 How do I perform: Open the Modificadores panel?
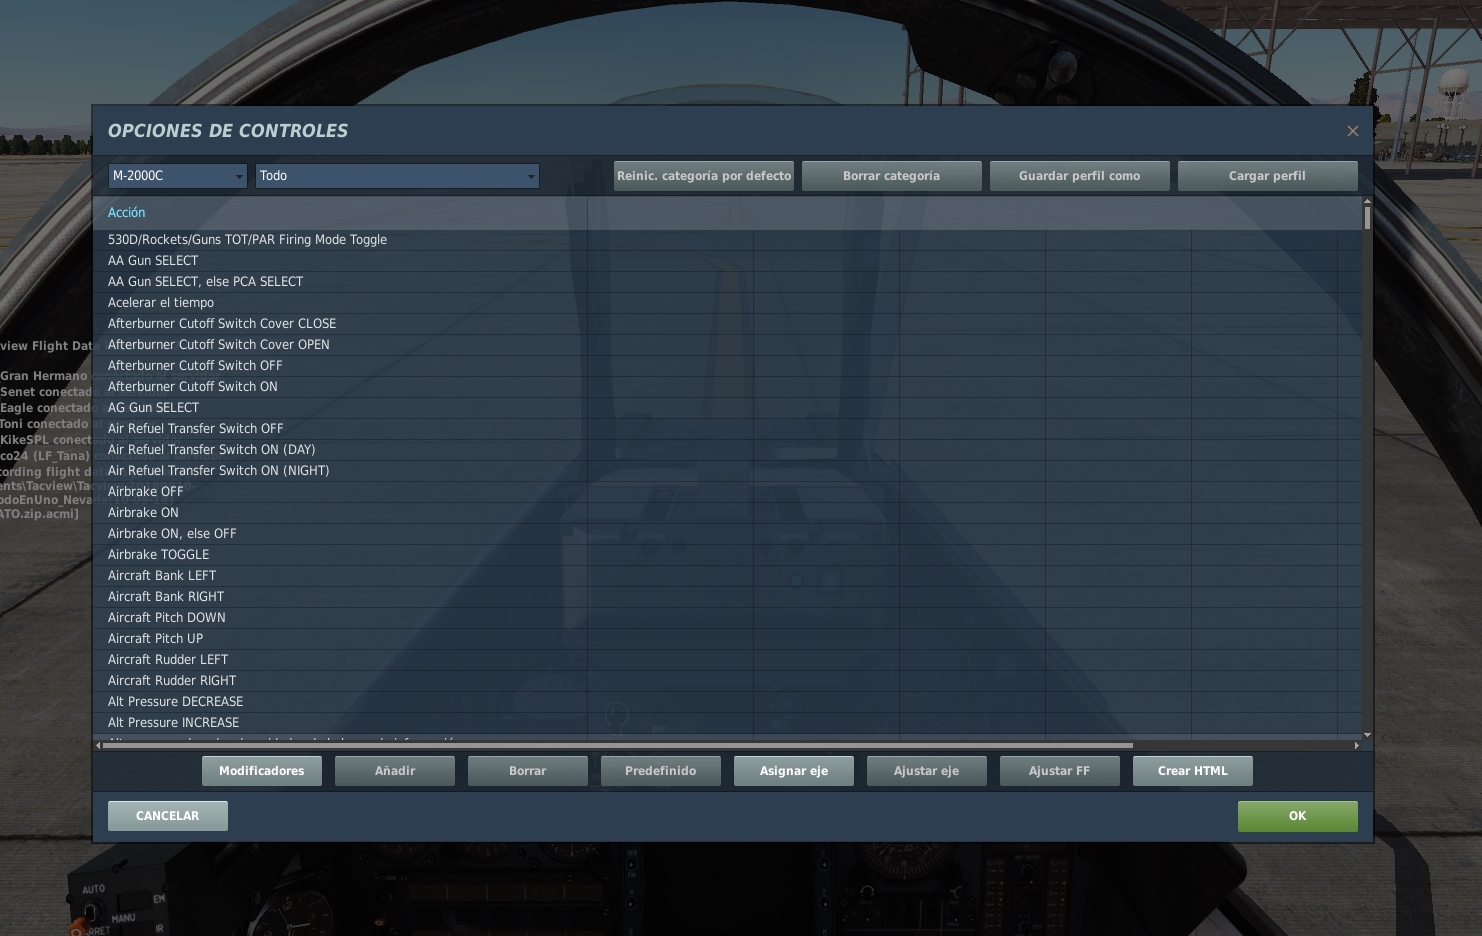[262, 771]
